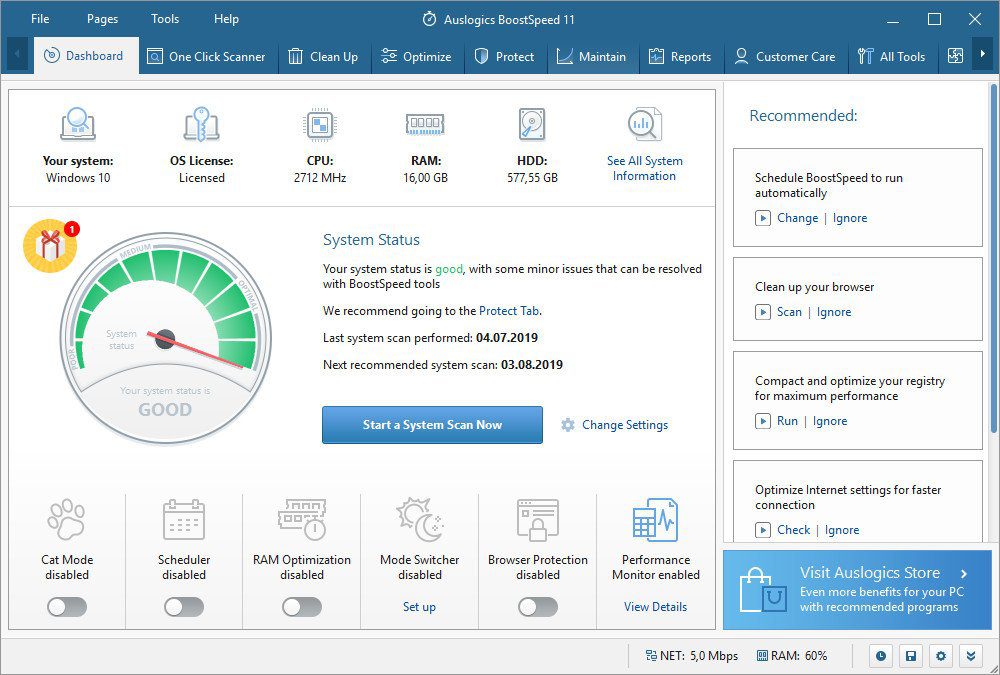Open the Tools menu
The width and height of the screenshot is (1000, 675).
164,18
